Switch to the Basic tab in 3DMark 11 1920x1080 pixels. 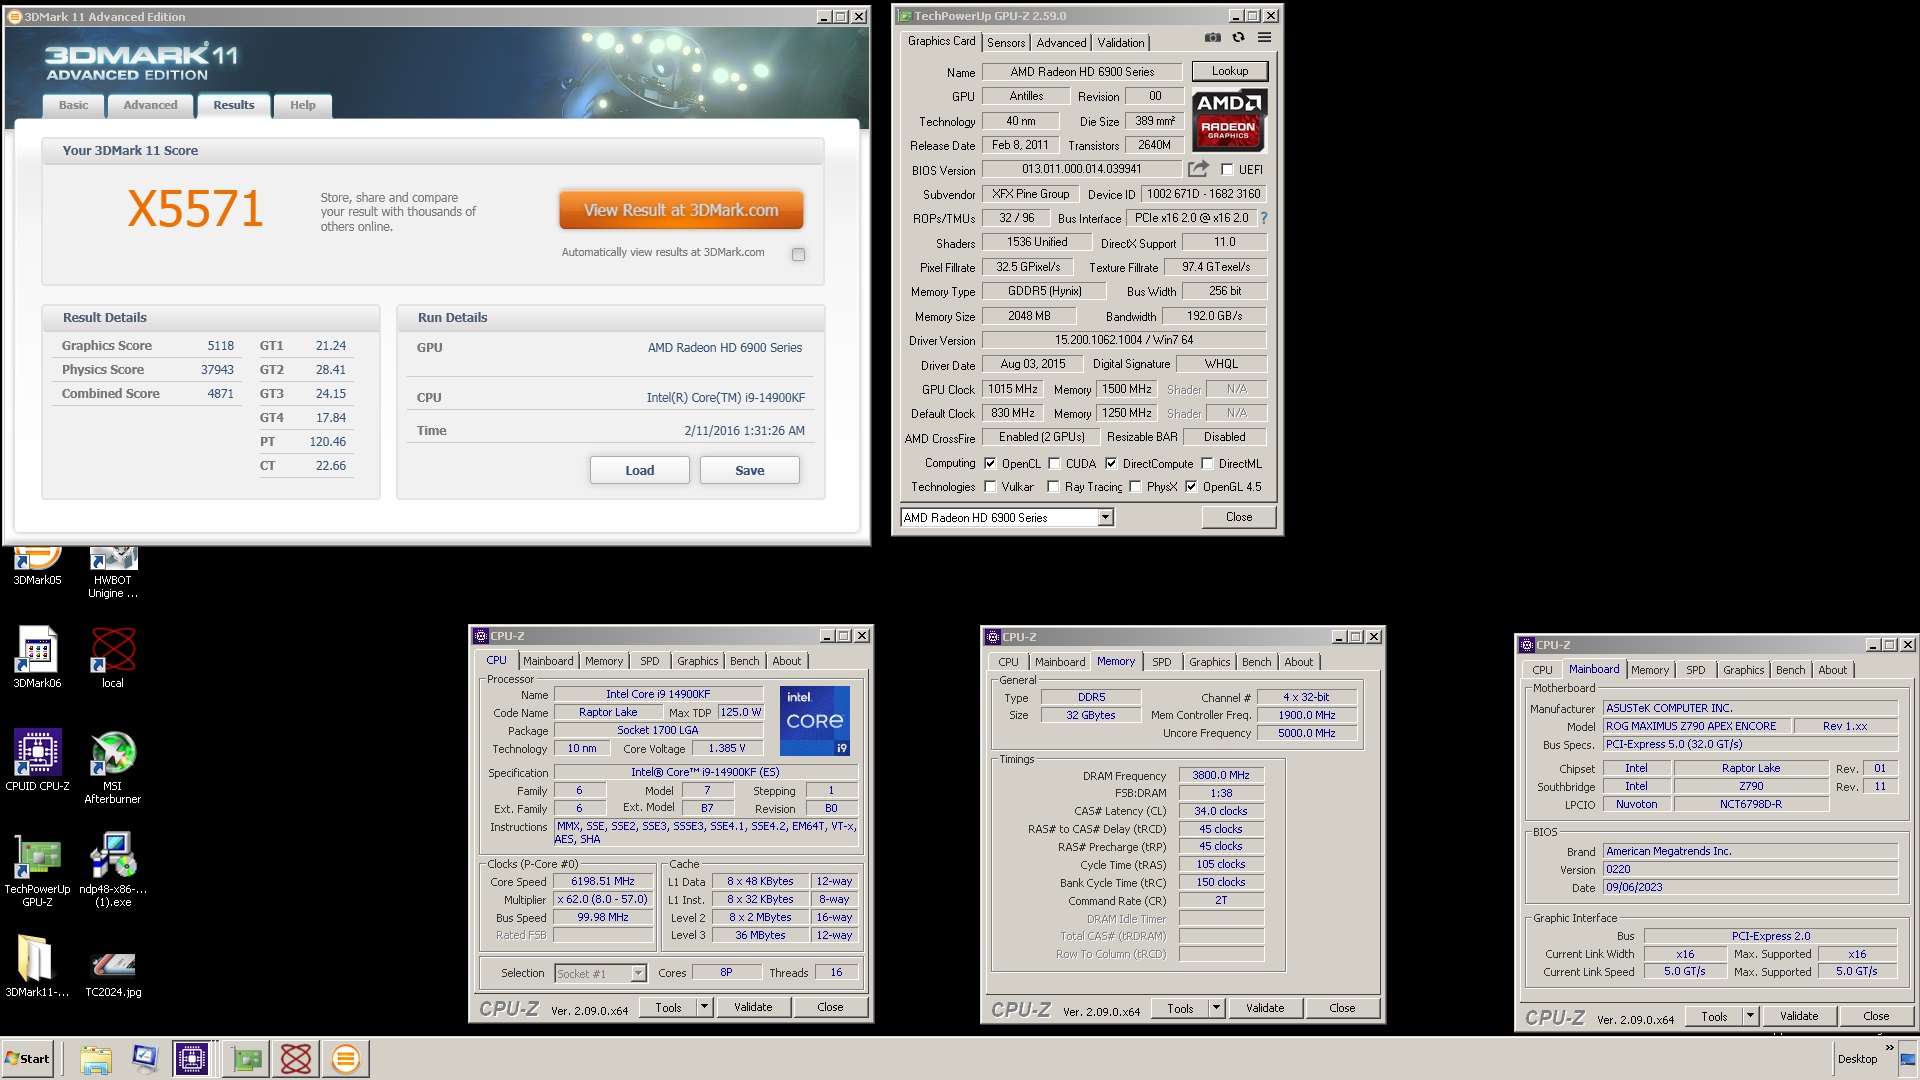point(73,105)
